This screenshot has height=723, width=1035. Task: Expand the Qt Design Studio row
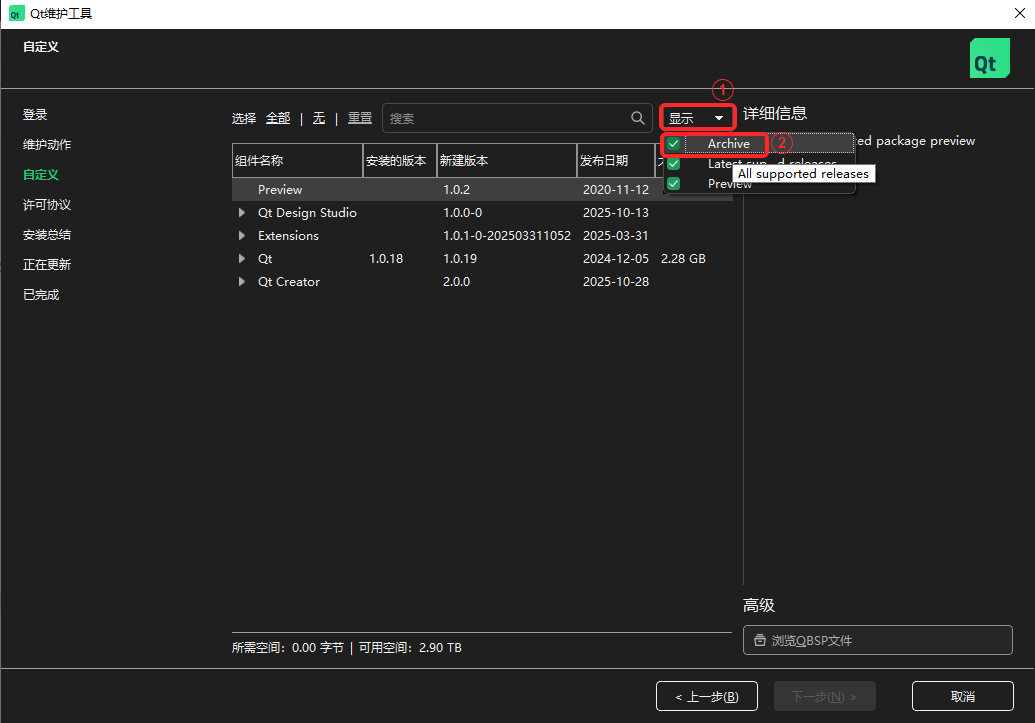click(x=242, y=213)
